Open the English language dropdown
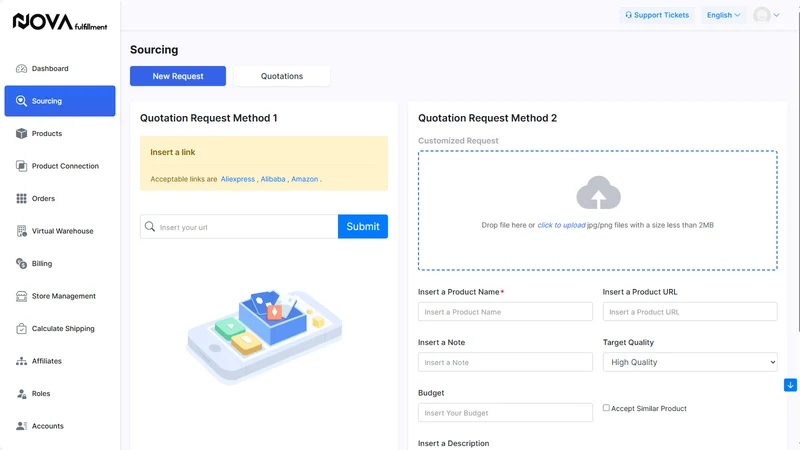This screenshot has height=450, width=800. tap(723, 15)
